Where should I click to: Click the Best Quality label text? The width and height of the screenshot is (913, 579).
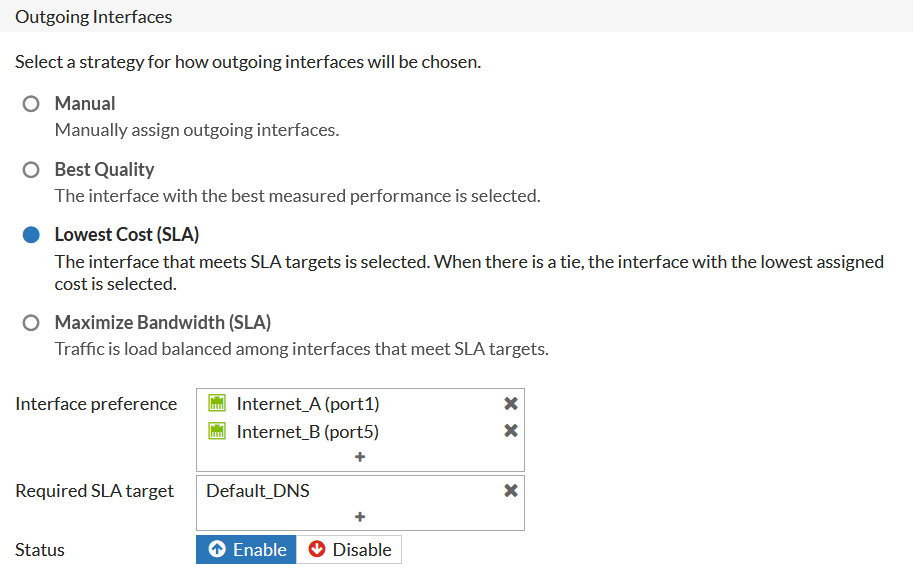[104, 170]
